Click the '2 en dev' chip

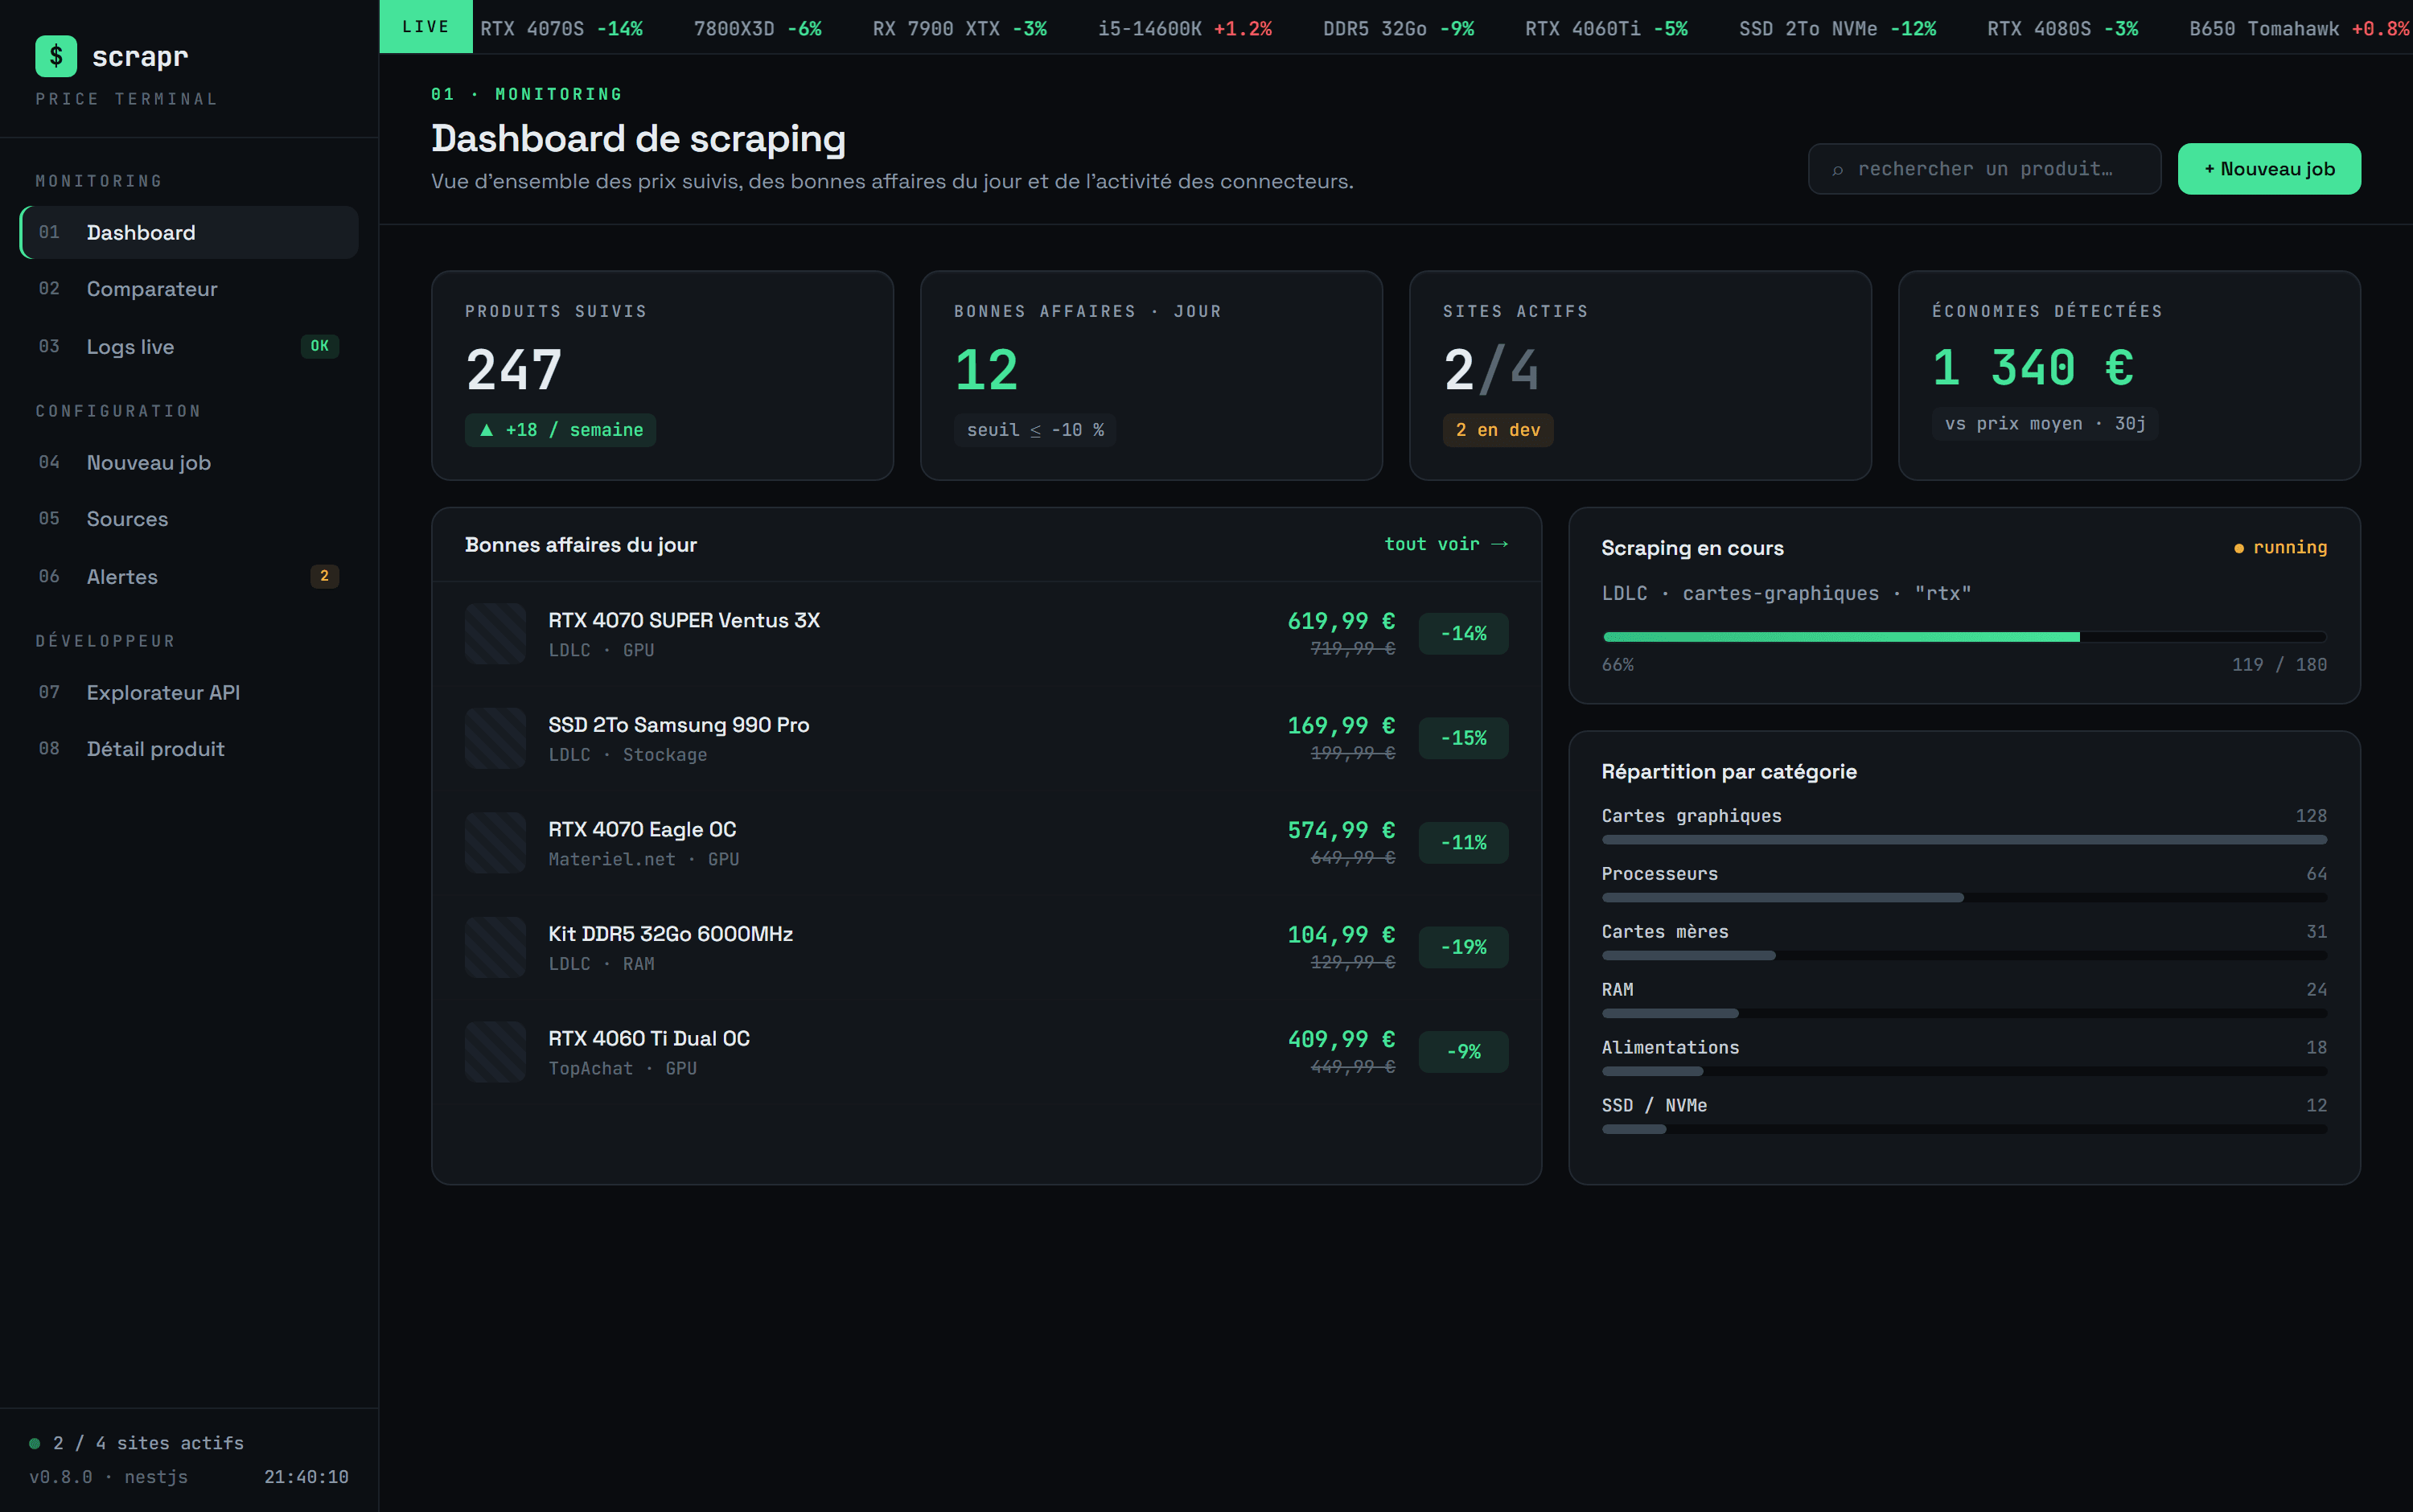click(x=1498, y=430)
